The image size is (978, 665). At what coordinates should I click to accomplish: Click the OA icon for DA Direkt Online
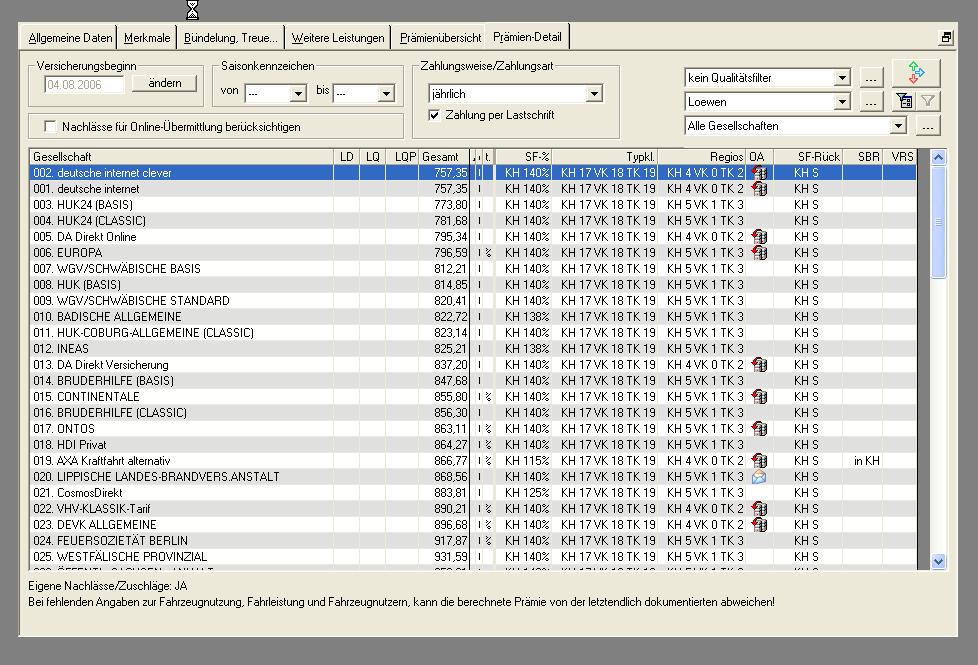coord(759,237)
